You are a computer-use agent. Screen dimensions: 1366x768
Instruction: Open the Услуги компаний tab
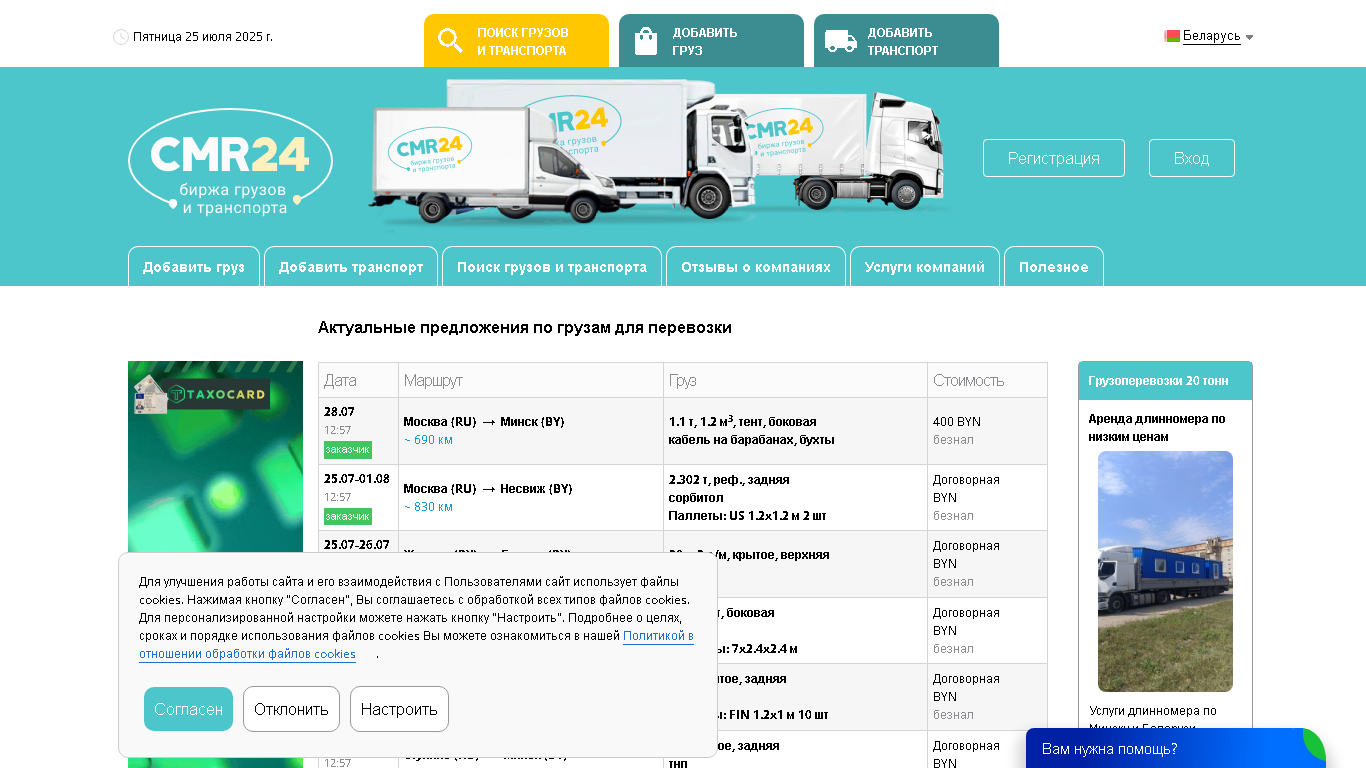coord(925,267)
